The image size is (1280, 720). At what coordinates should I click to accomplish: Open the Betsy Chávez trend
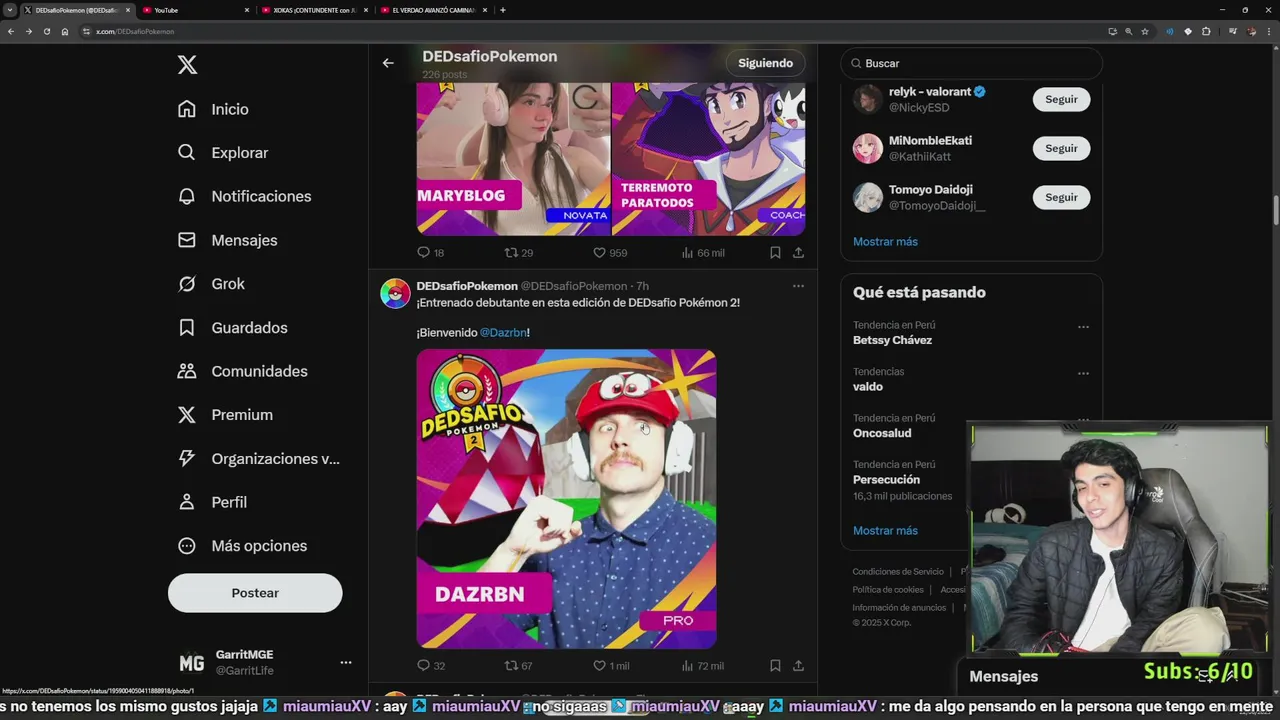click(x=892, y=340)
